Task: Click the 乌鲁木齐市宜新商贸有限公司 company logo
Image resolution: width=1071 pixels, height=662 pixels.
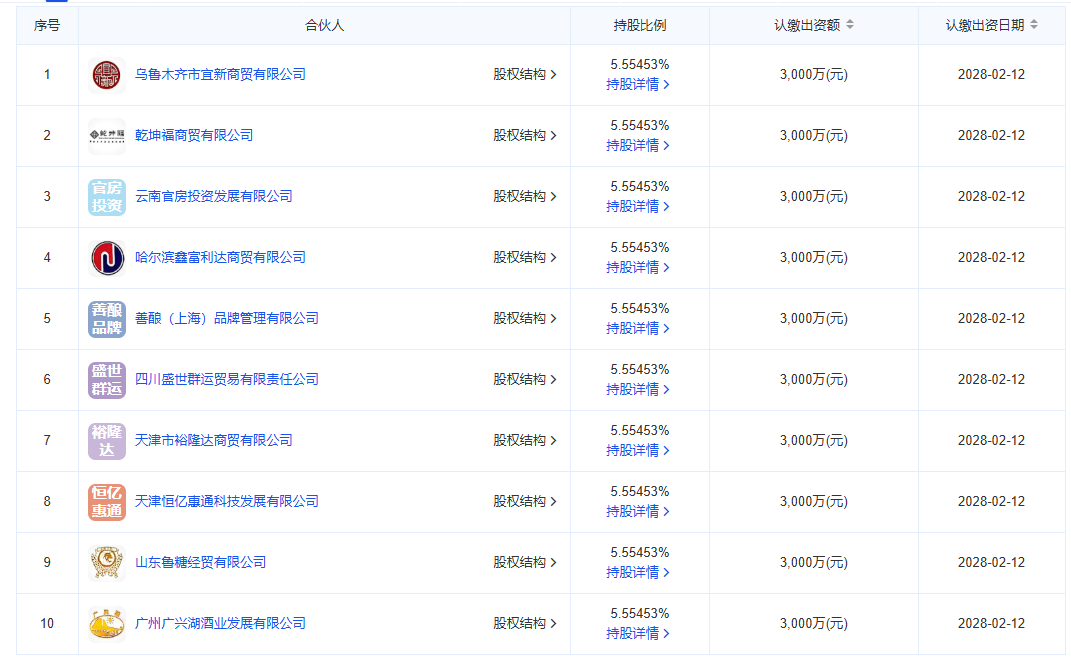Action: pos(107,74)
